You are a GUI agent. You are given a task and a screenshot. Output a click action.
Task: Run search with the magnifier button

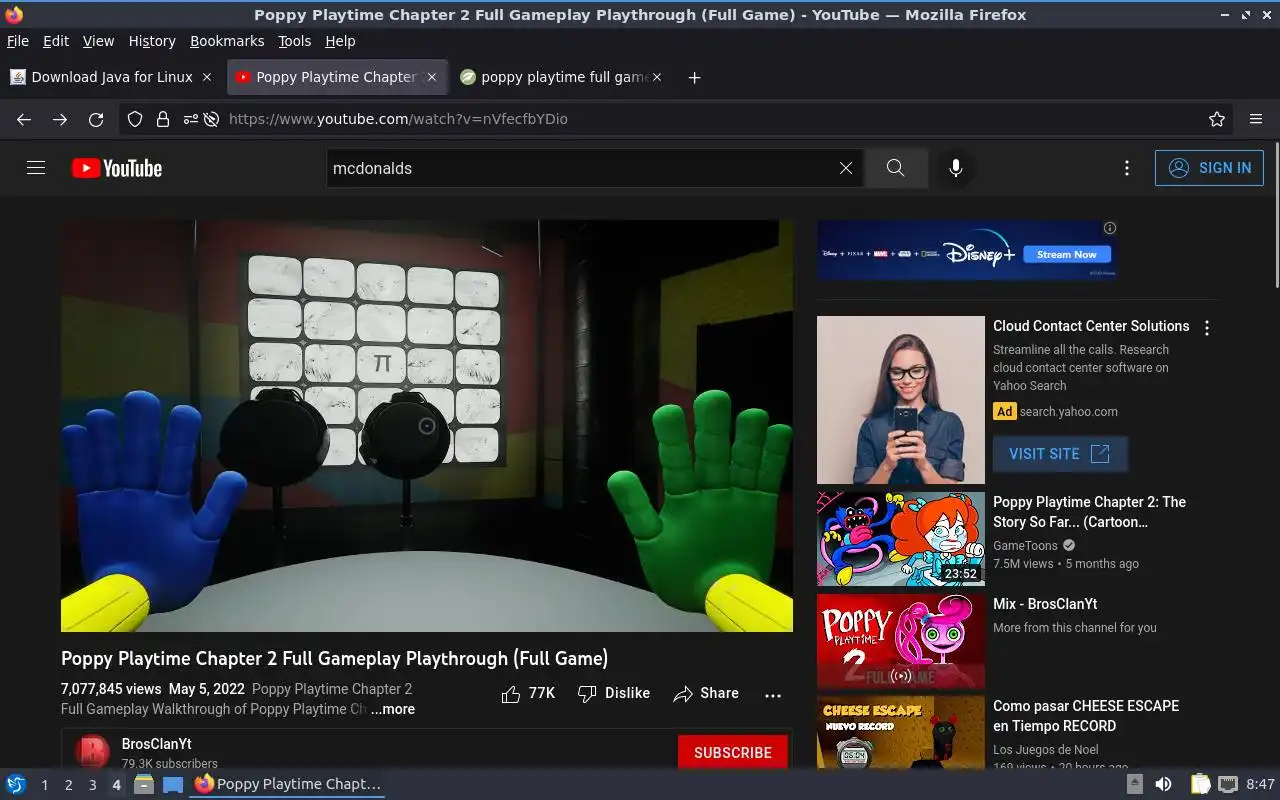coord(896,168)
